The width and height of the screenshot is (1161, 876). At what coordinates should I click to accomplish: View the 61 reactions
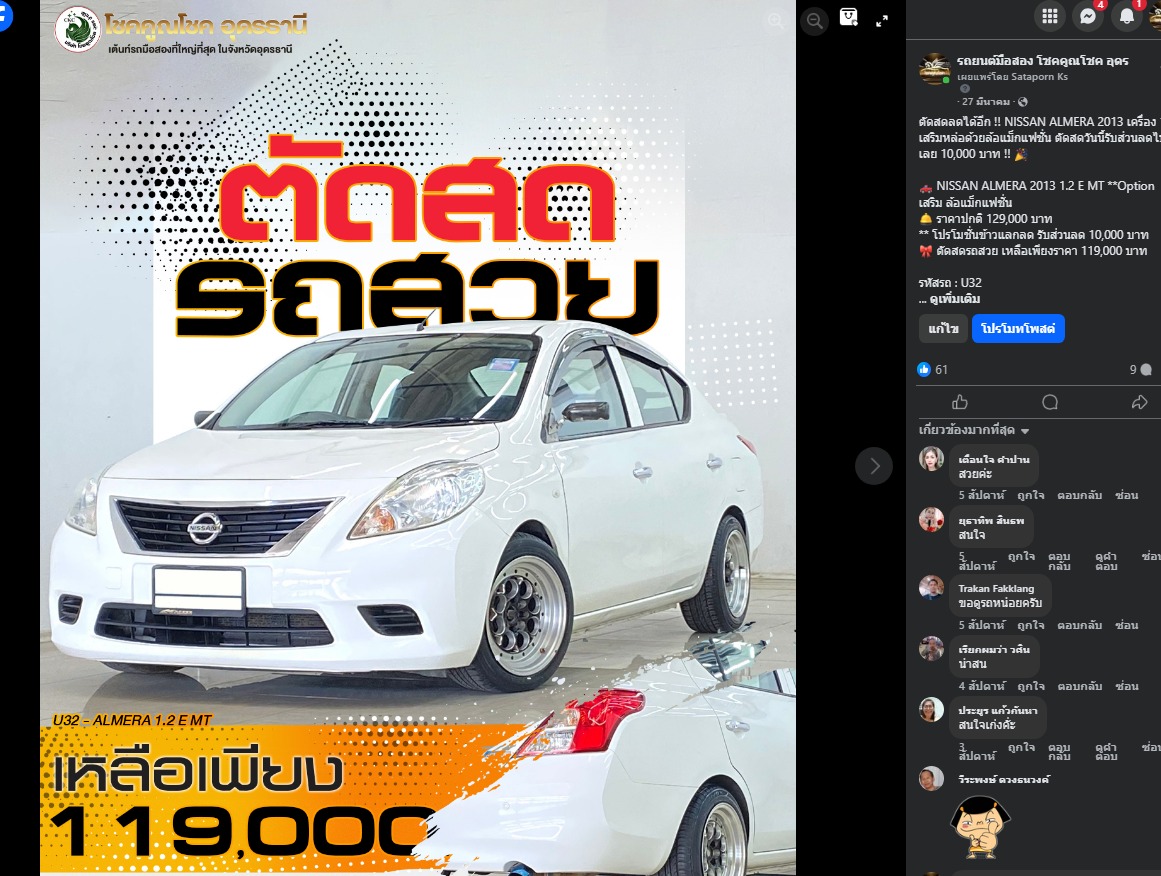[932, 370]
